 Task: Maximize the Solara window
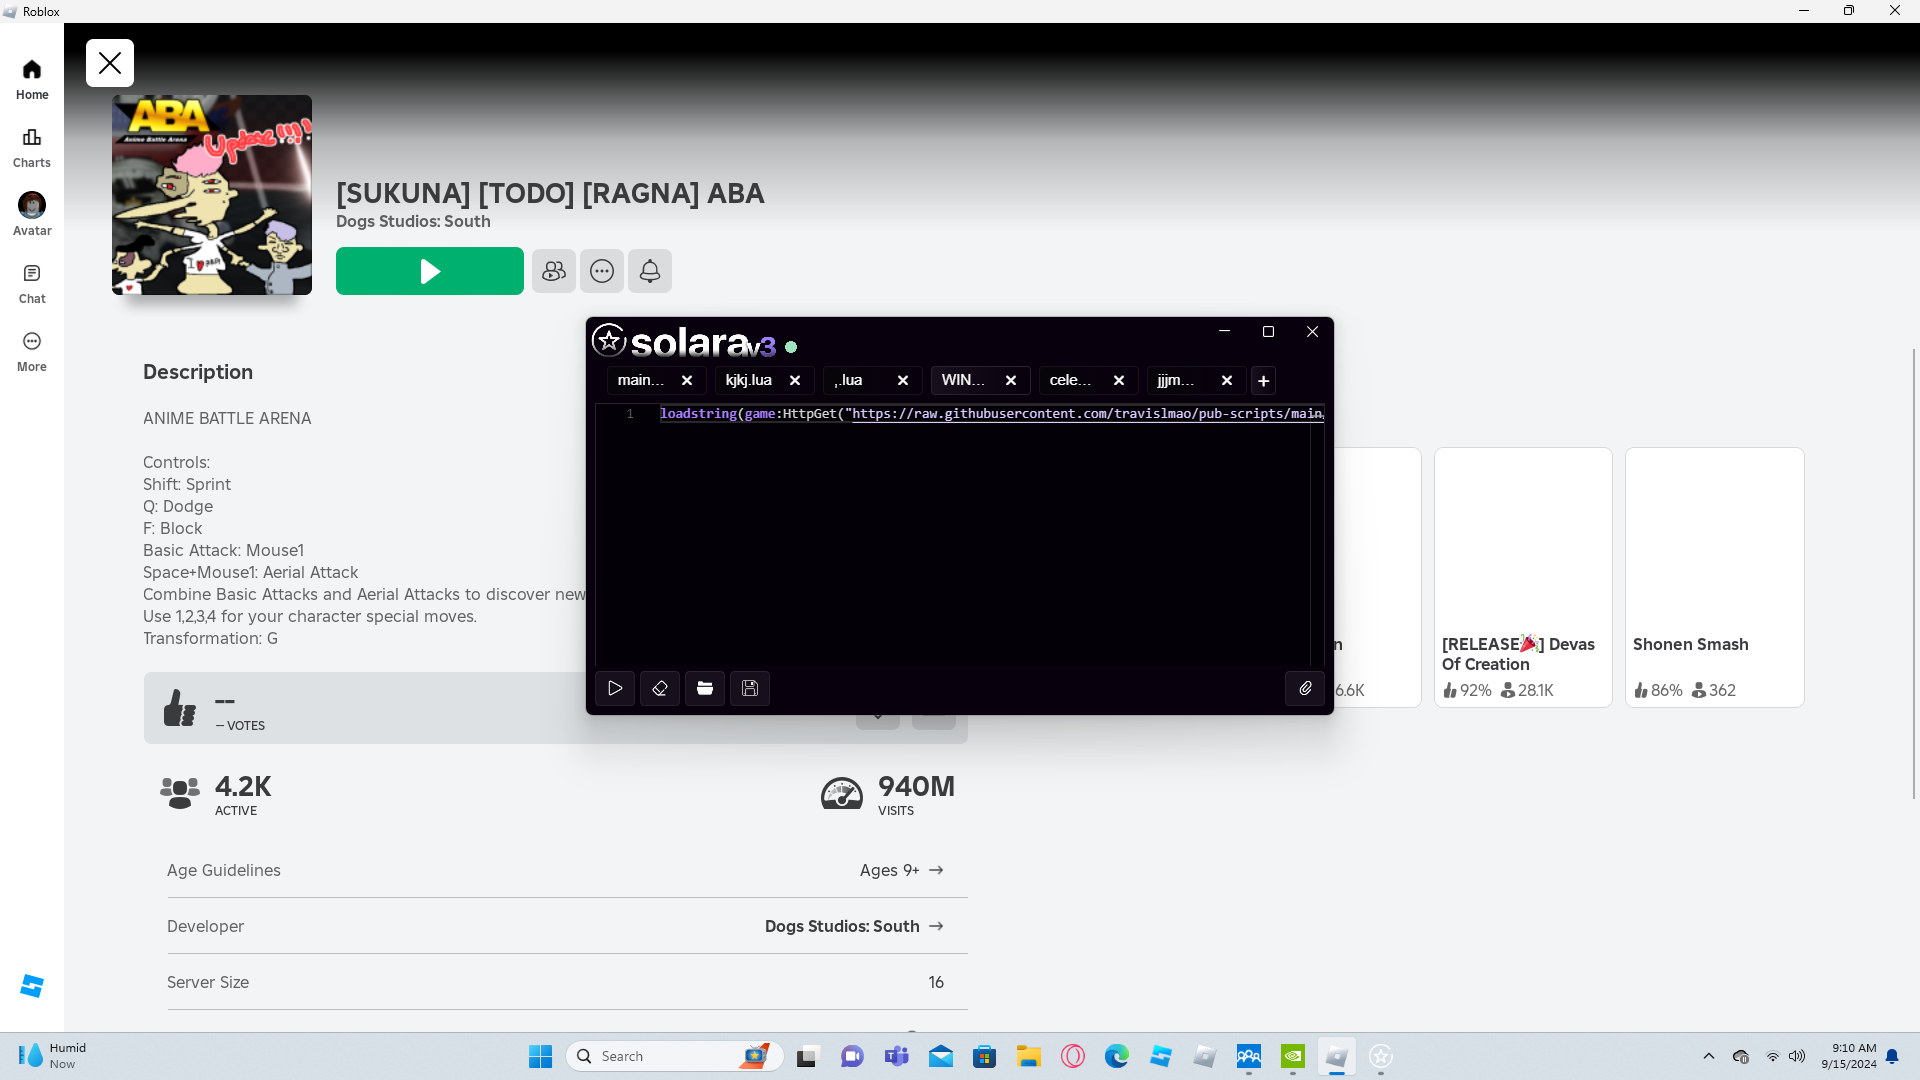1268,331
